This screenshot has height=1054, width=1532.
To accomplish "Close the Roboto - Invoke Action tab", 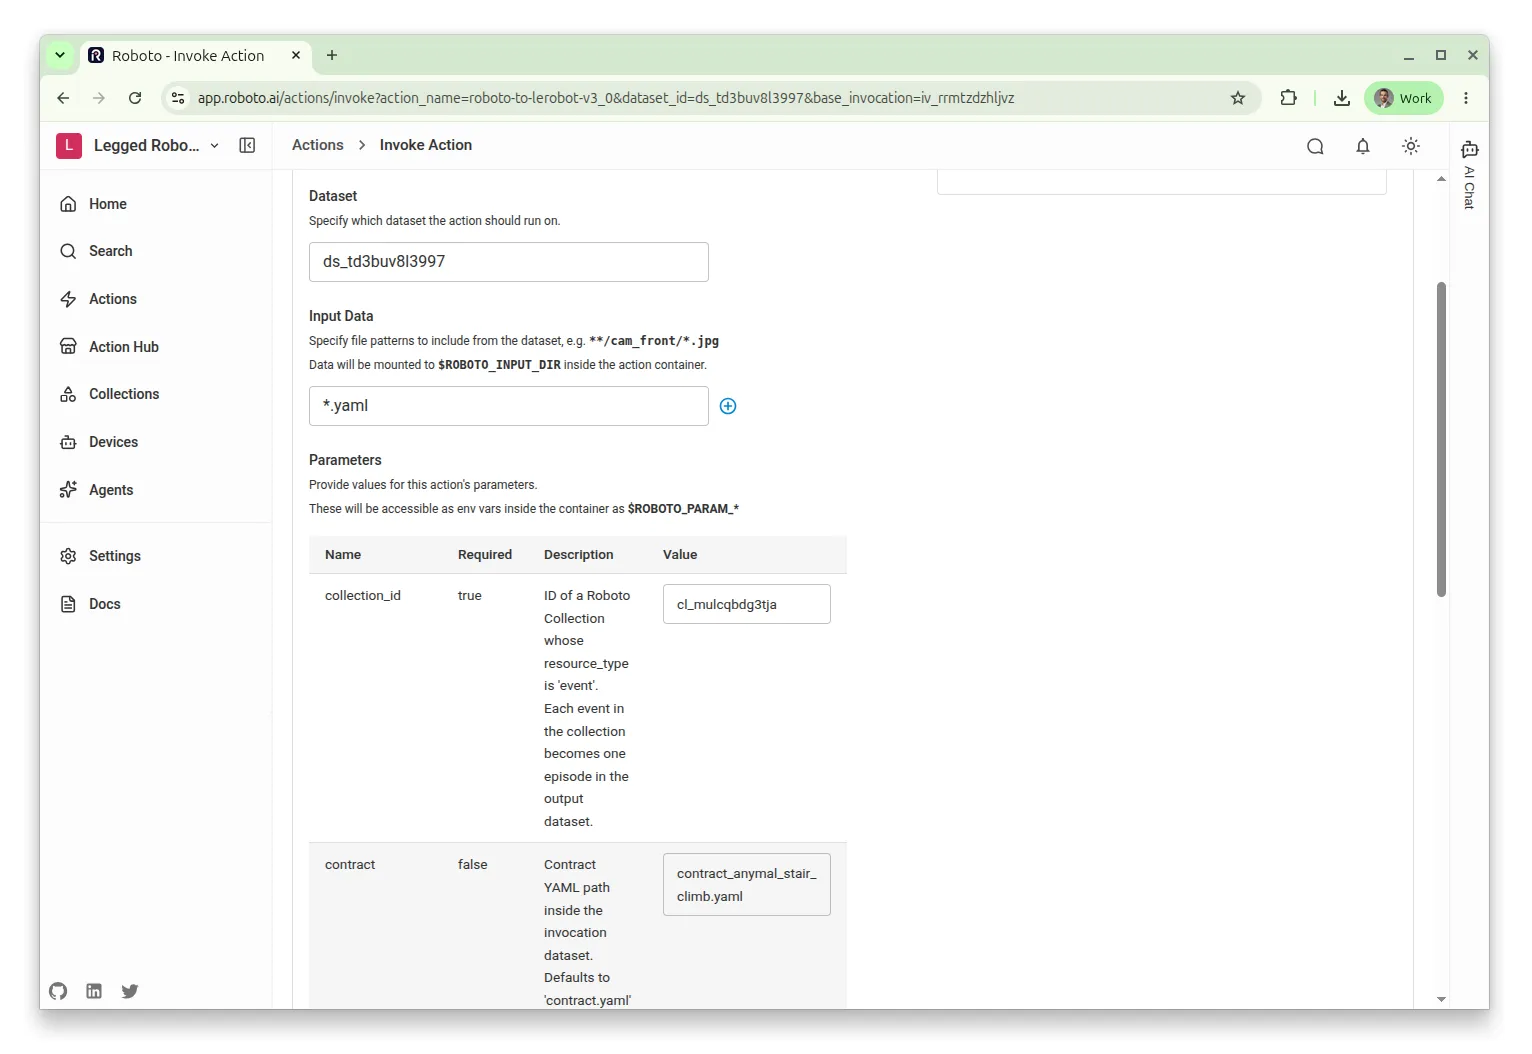I will (x=296, y=56).
